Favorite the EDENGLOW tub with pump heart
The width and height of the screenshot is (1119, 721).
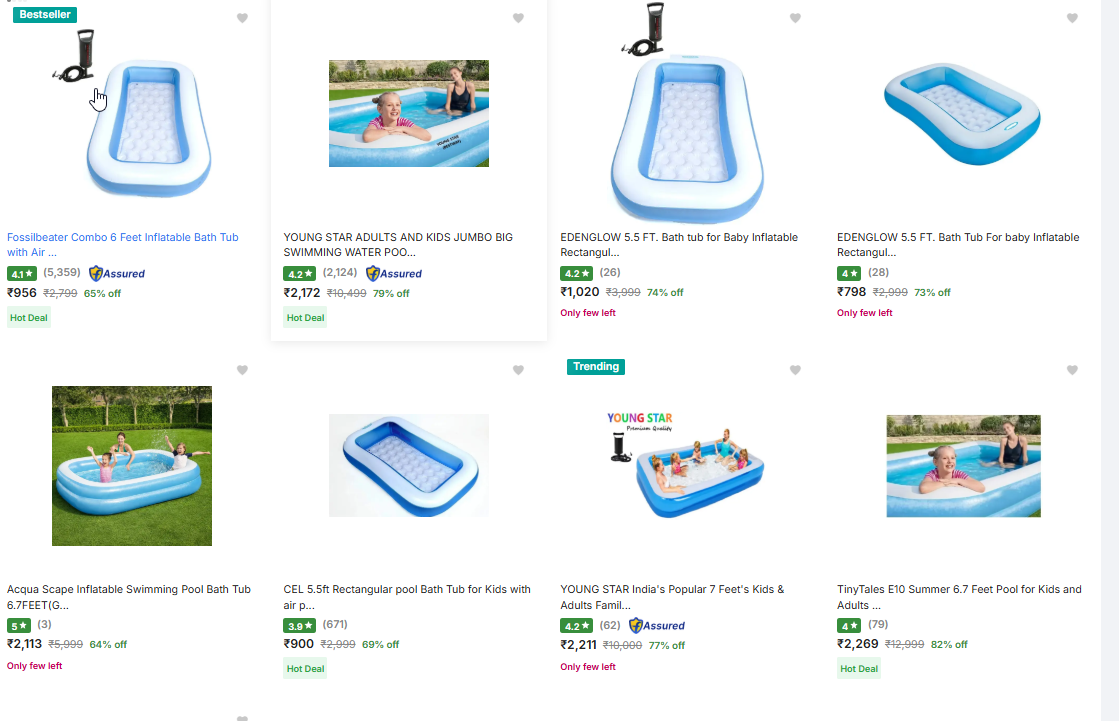click(x=795, y=18)
